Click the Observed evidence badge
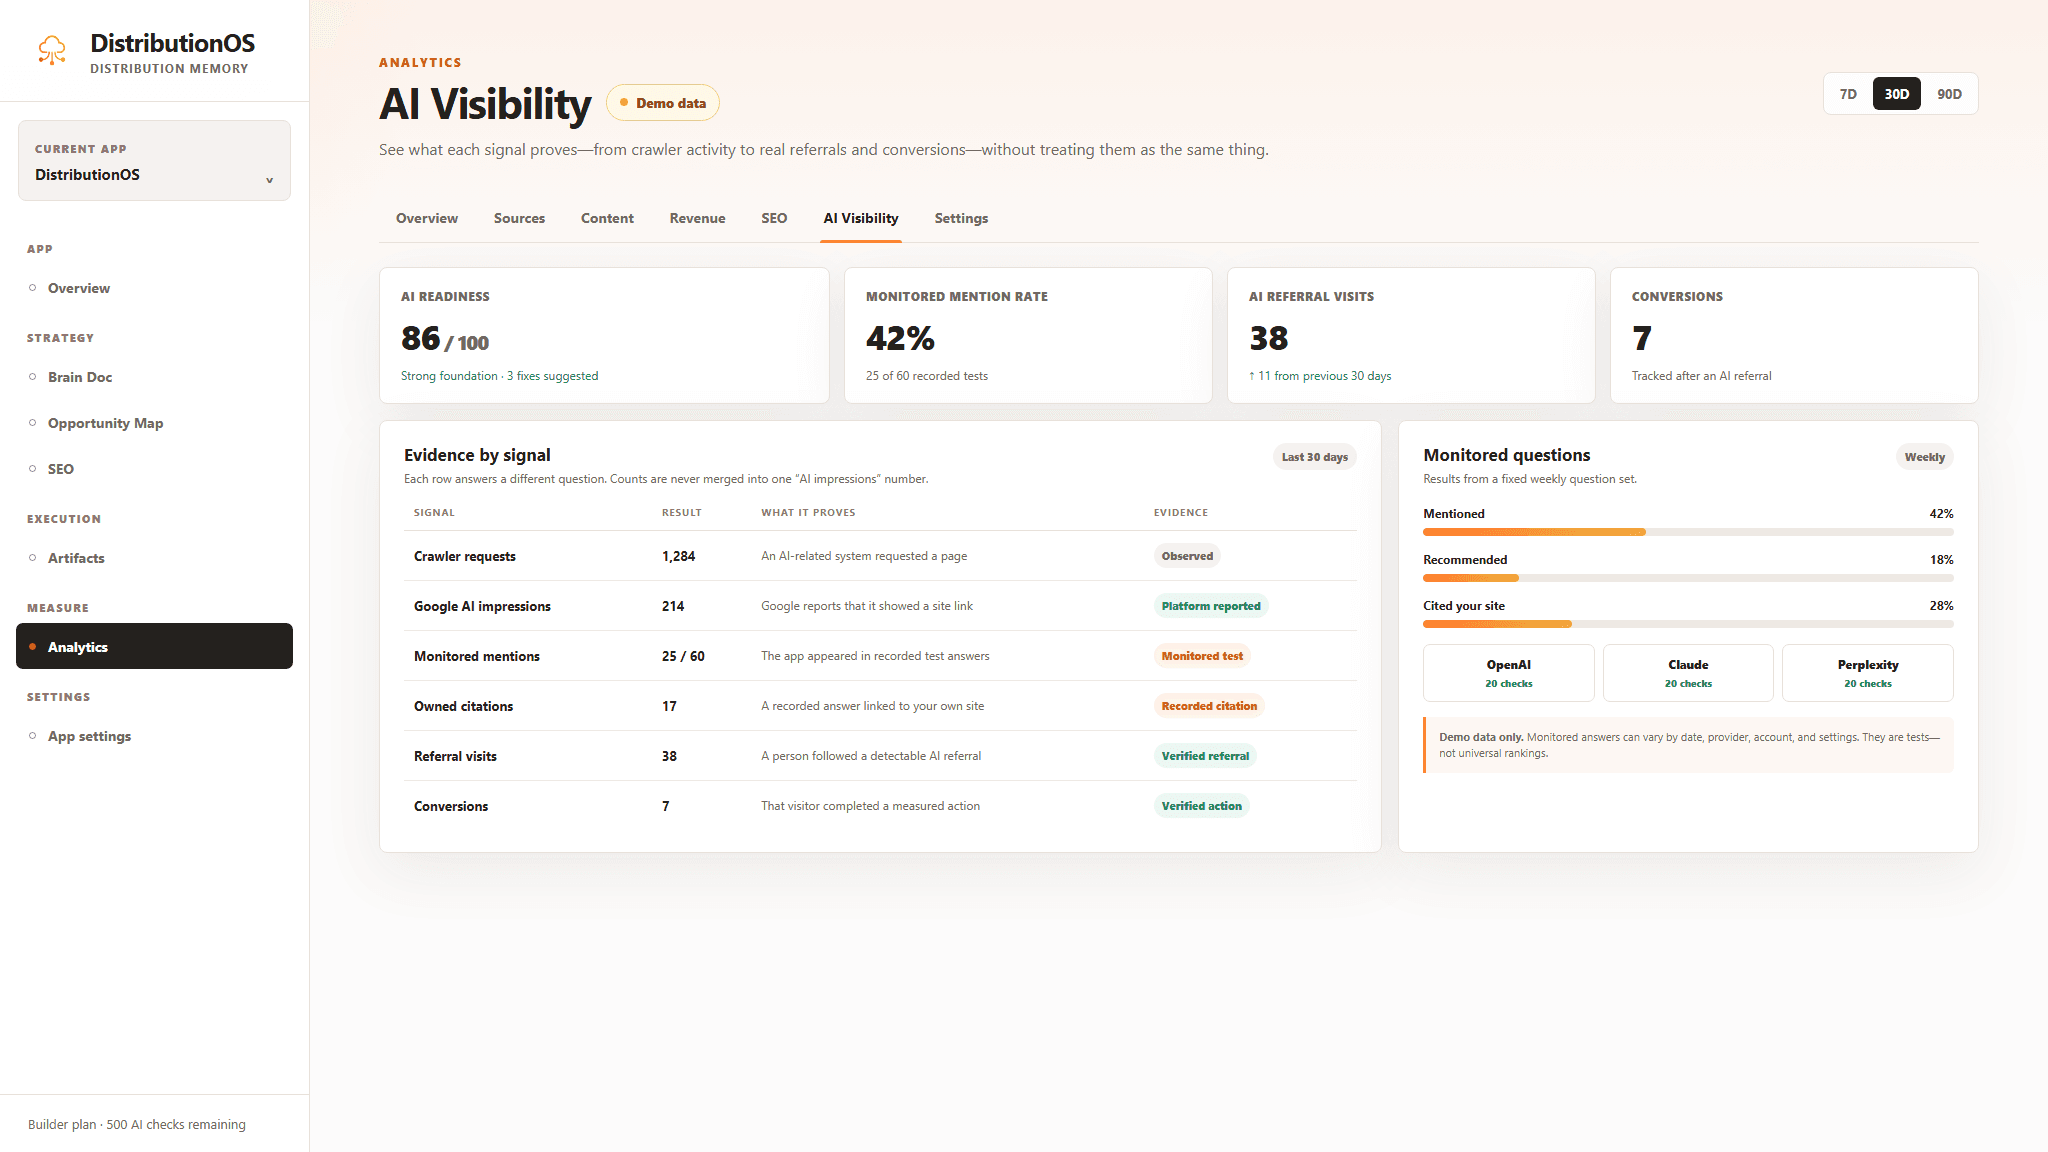 pyautogui.click(x=1187, y=556)
